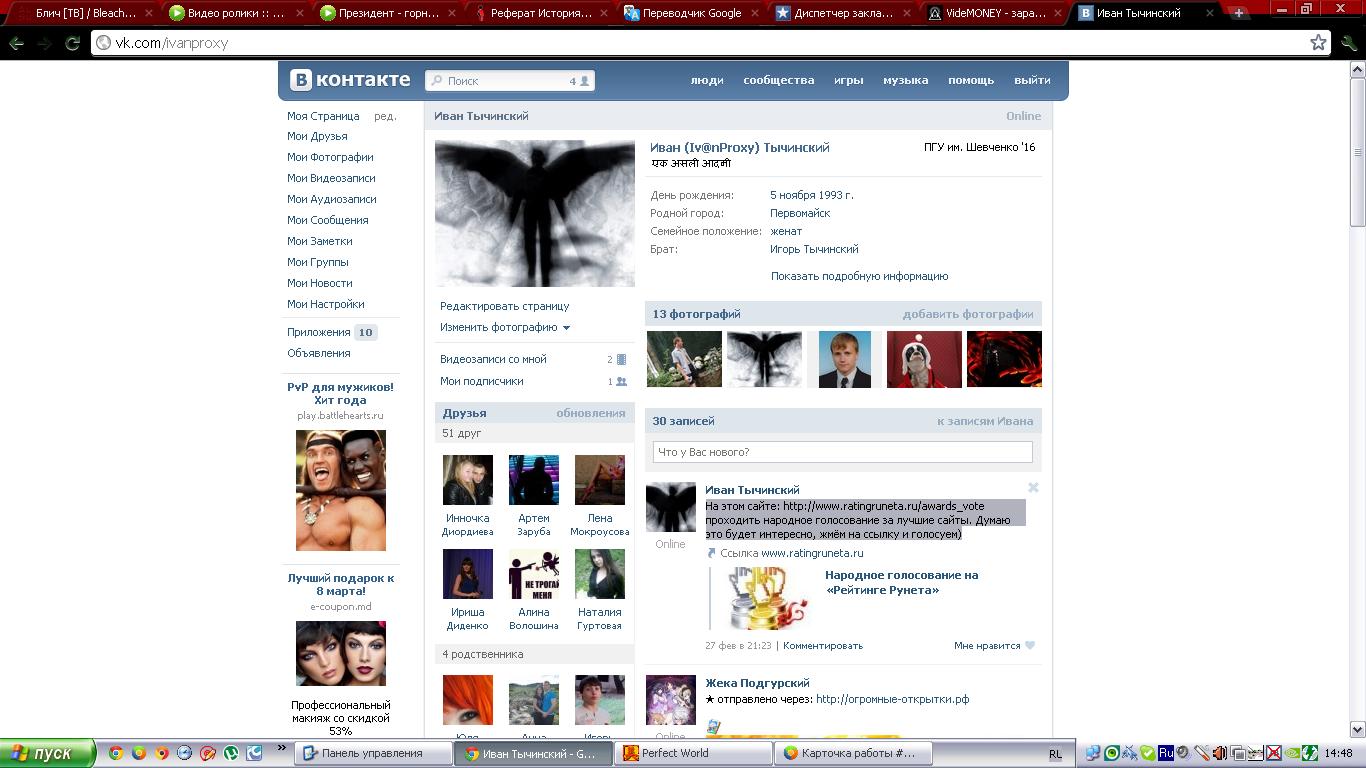Open Приложения in the sidebar
1366x768 pixels.
(319, 332)
